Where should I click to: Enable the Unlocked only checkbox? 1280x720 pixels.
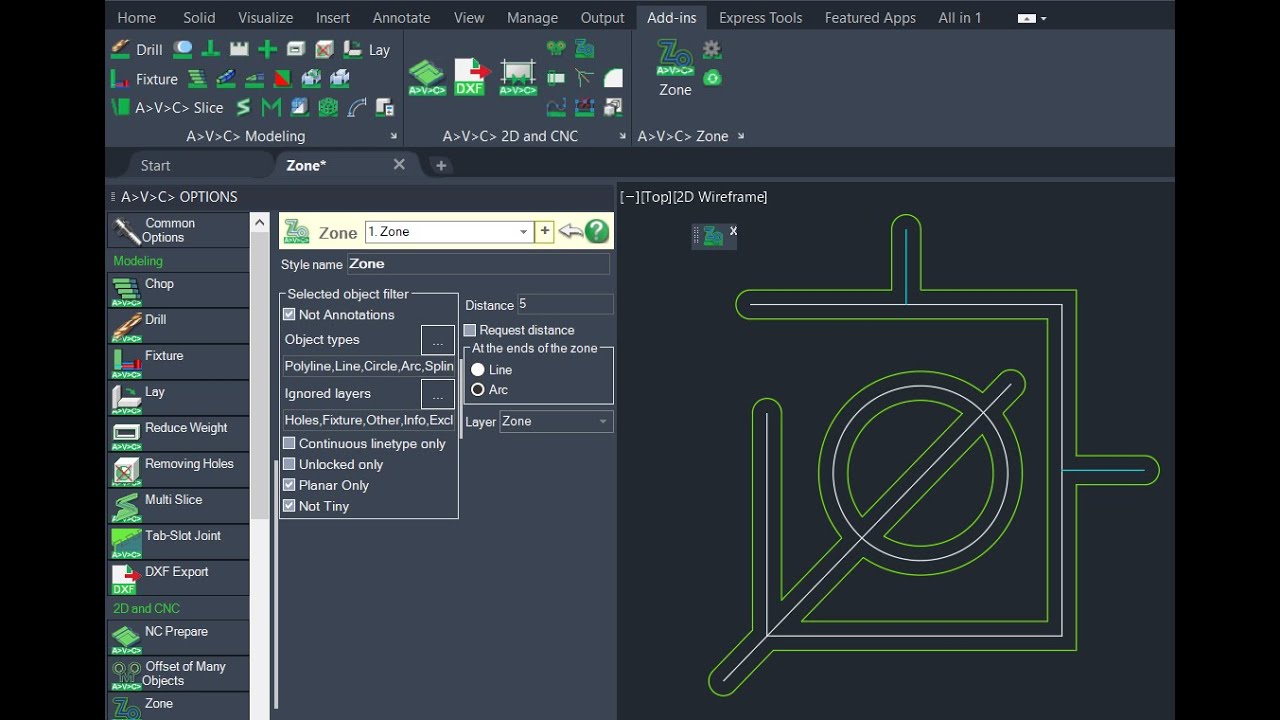289,464
